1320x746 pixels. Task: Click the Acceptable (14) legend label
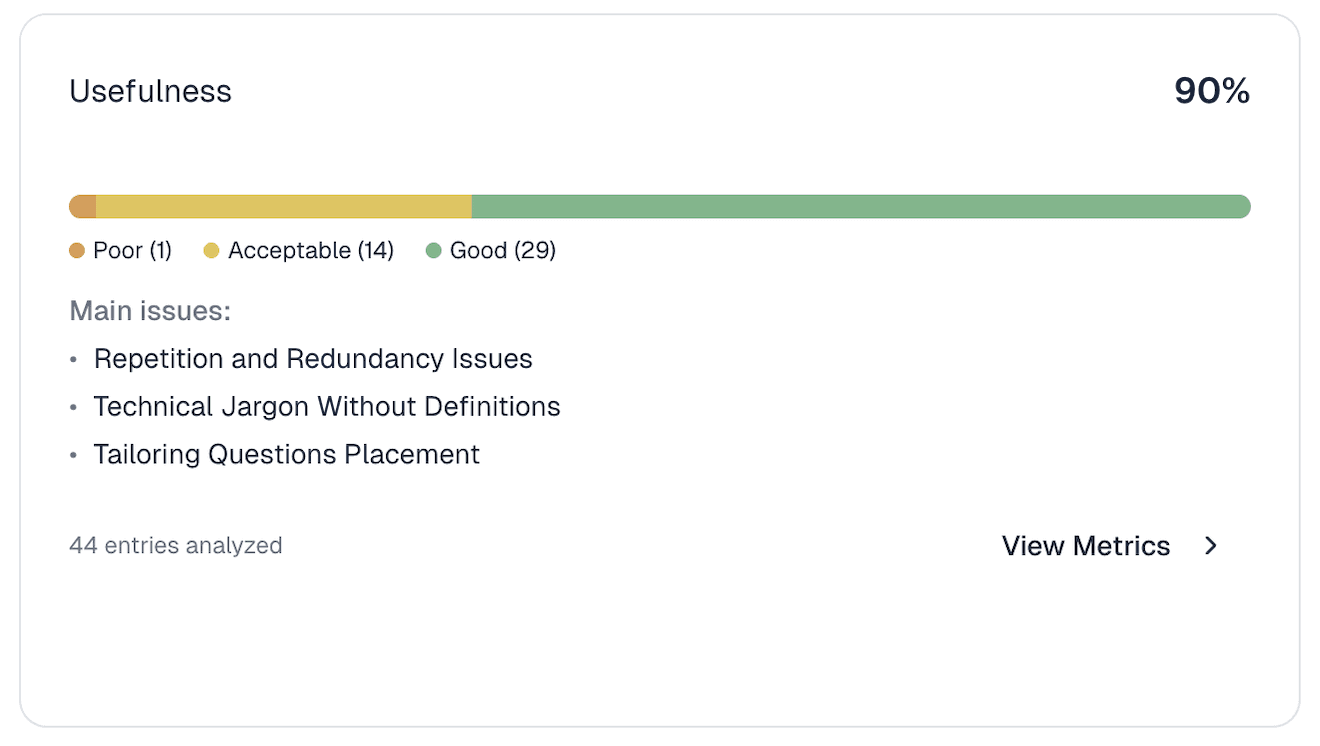click(x=310, y=251)
